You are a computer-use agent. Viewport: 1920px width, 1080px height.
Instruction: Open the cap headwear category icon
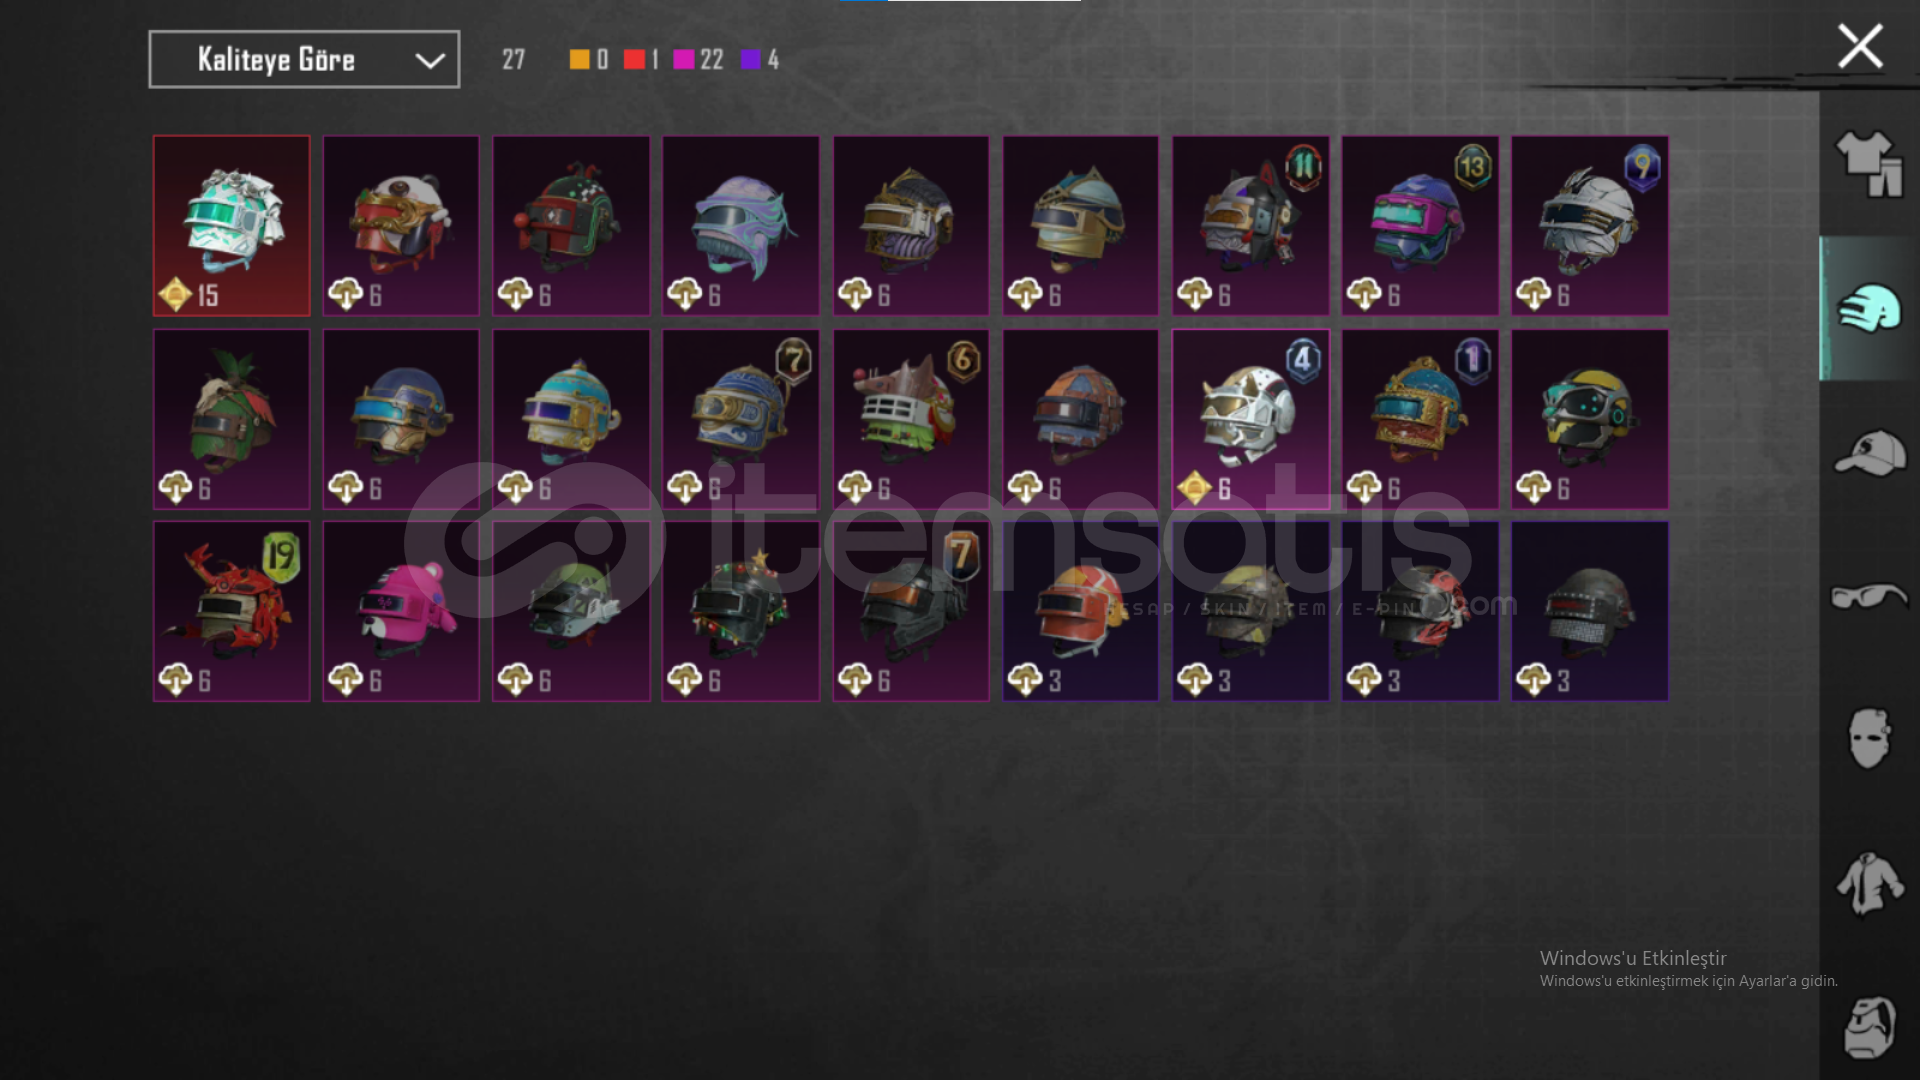click(1868, 453)
